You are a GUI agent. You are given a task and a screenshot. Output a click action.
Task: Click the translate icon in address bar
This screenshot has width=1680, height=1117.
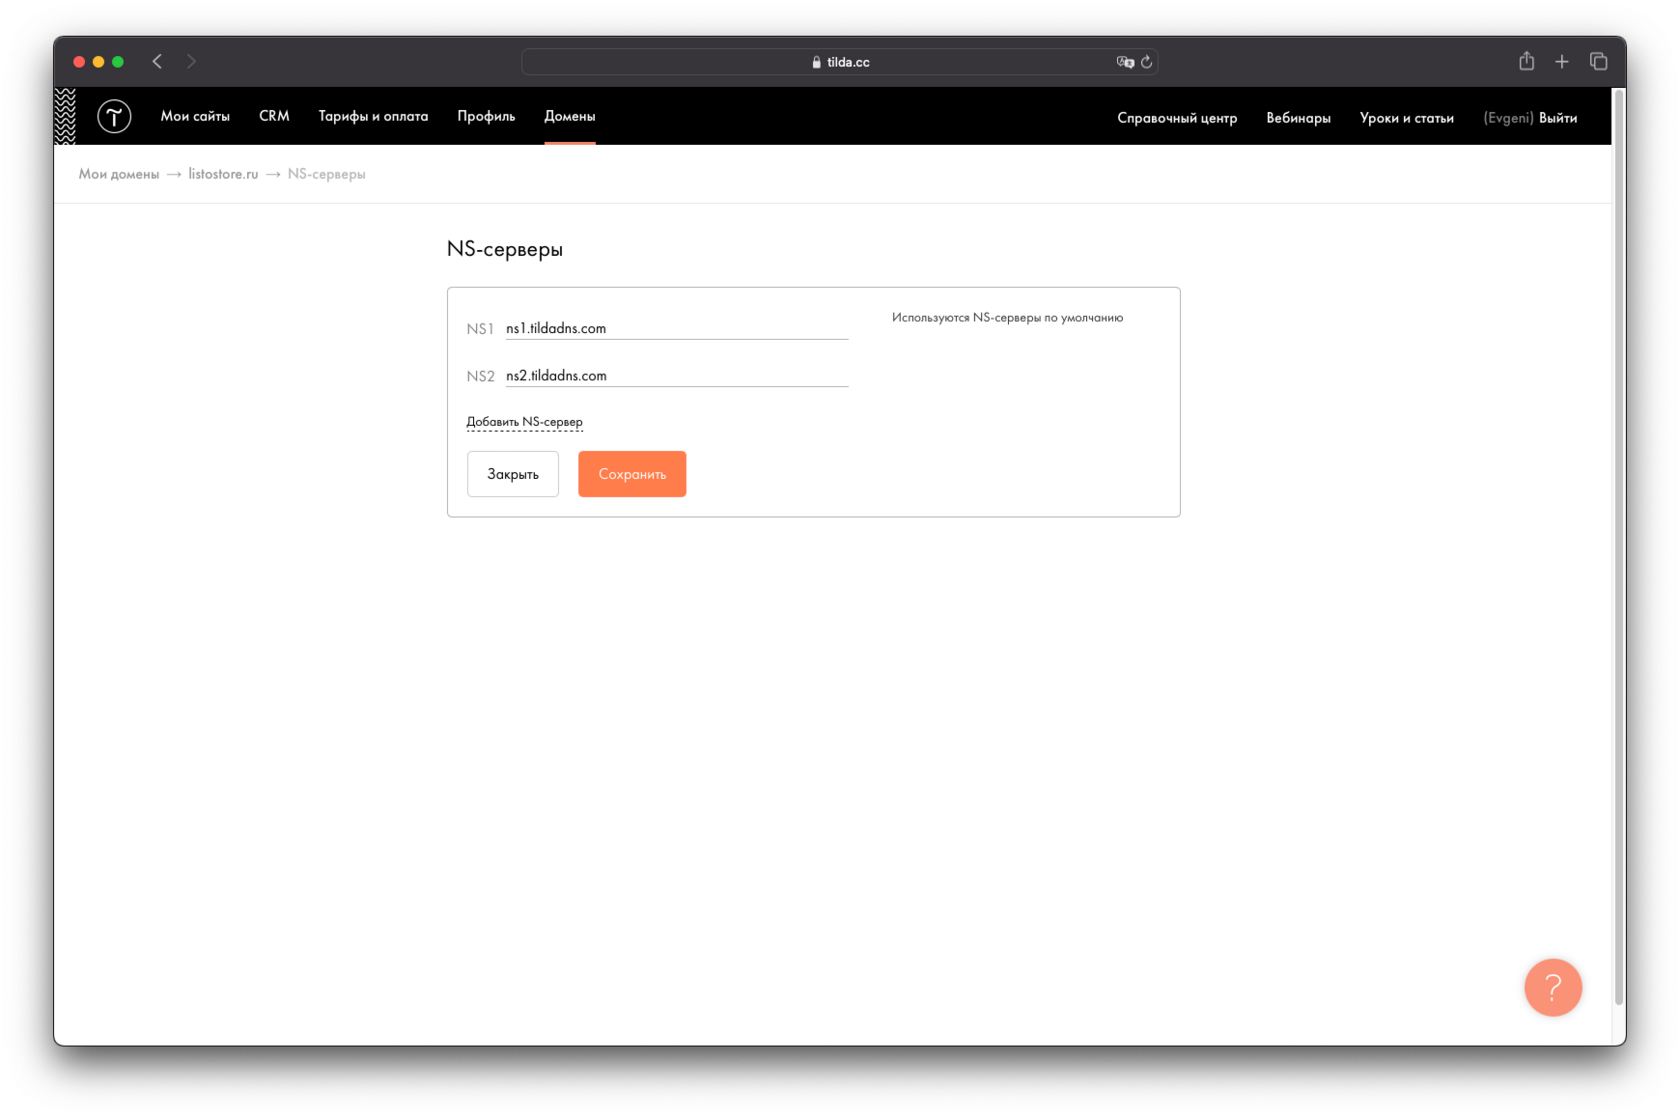click(1125, 62)
